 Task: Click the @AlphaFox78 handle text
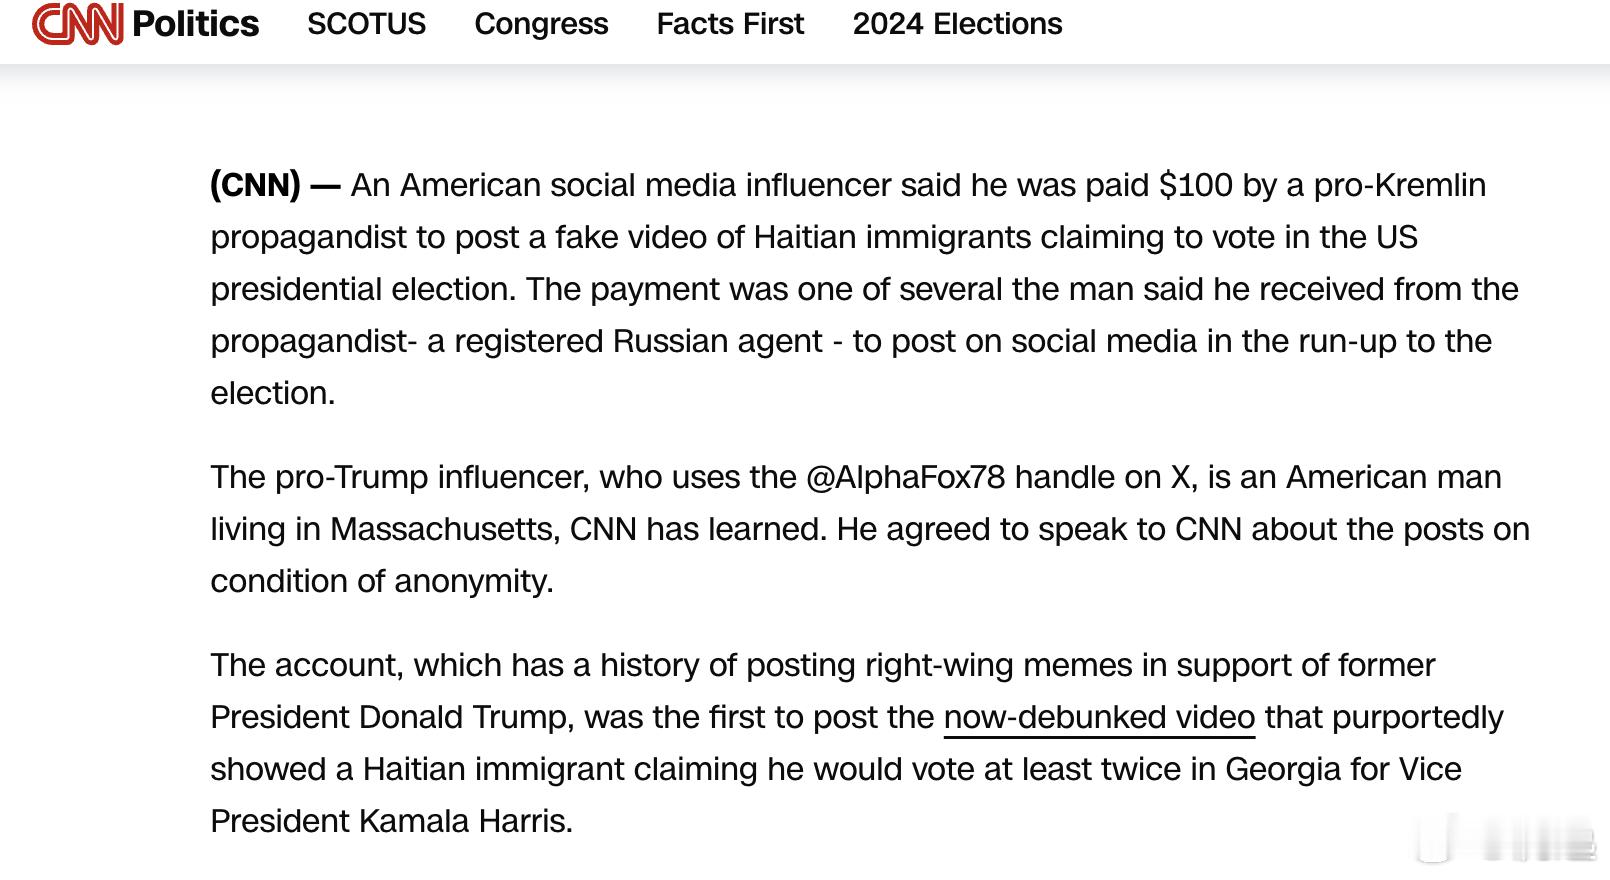click(905, 477)
